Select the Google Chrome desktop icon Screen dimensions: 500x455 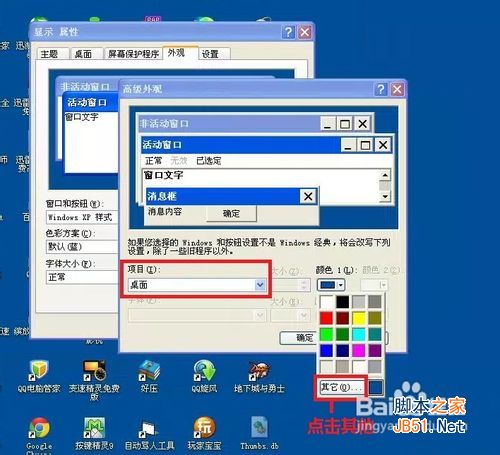pyautogui.click(x=39, y=435)
